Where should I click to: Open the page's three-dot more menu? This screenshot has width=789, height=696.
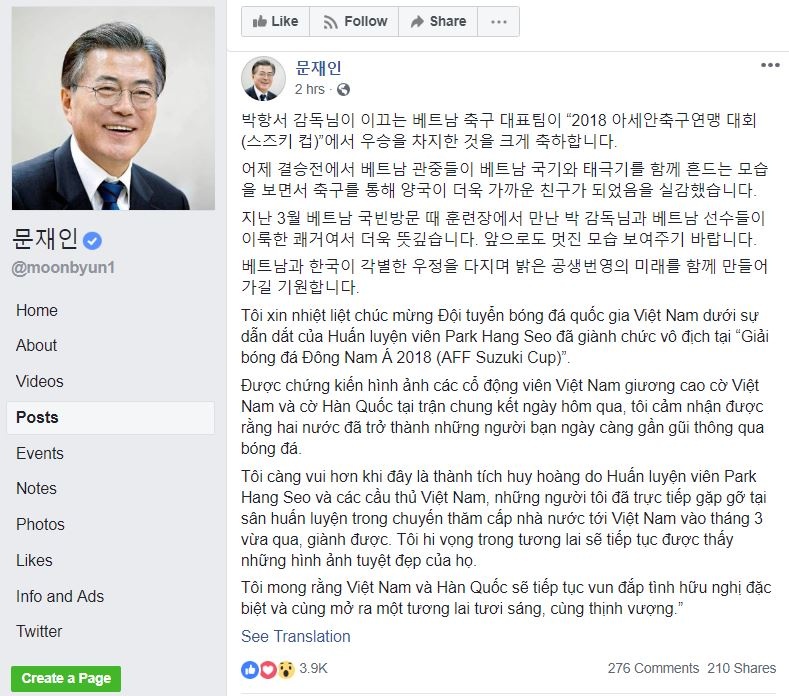pyautogui.click(x=498, y=22)
